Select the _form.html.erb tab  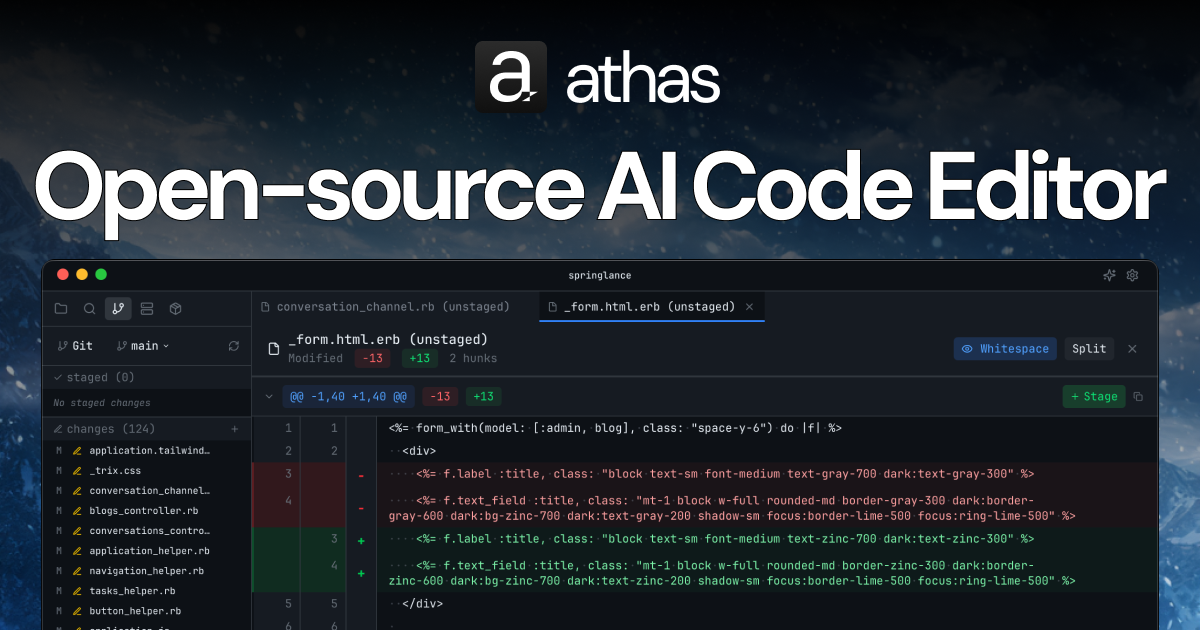coord(642,306)
